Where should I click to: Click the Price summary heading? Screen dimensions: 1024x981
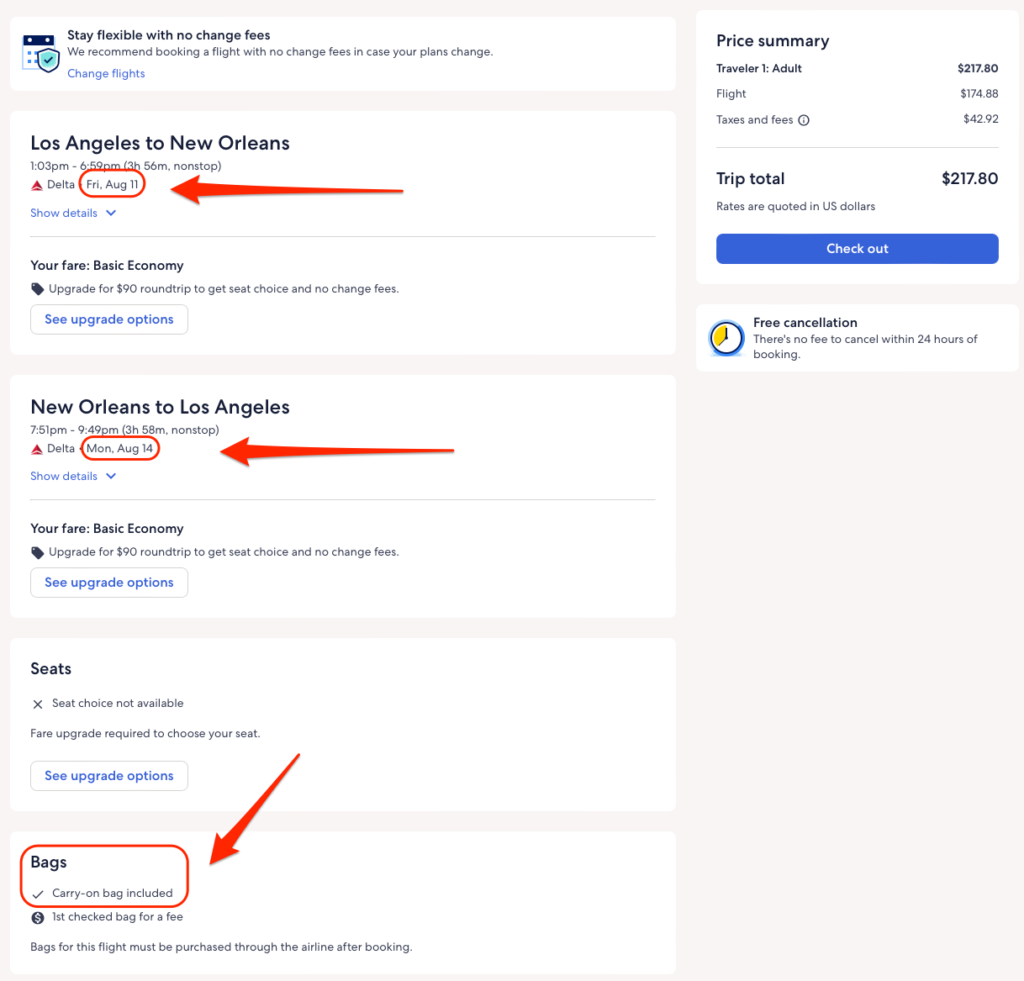click(772, 41)
